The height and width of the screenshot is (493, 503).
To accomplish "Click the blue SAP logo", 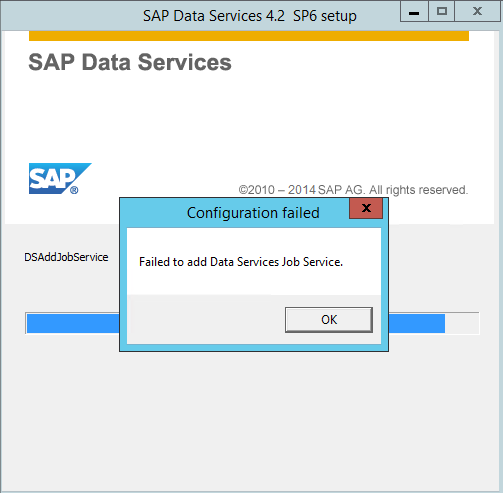I will pyautogui.click(x=60, y=179).
